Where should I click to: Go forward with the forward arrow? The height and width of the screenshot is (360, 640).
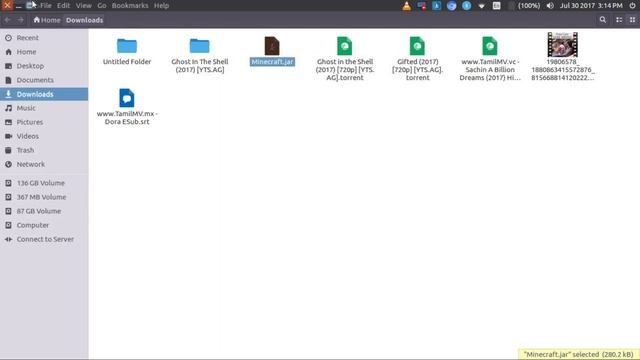[x=20, y=20]
